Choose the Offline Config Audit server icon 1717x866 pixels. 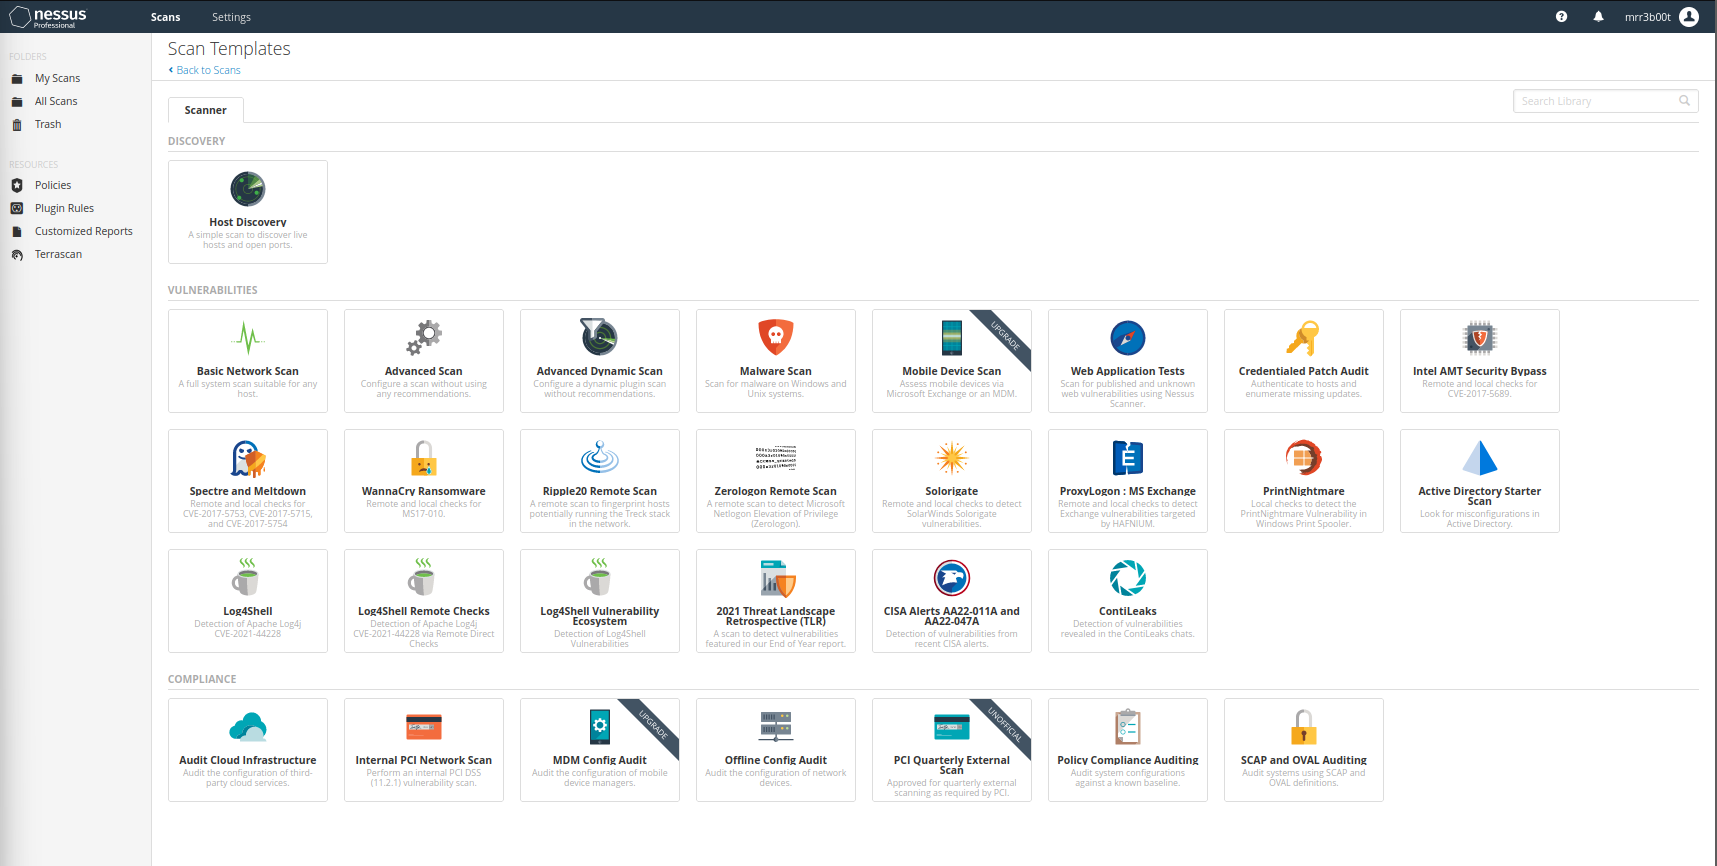[x=776, y=727]
